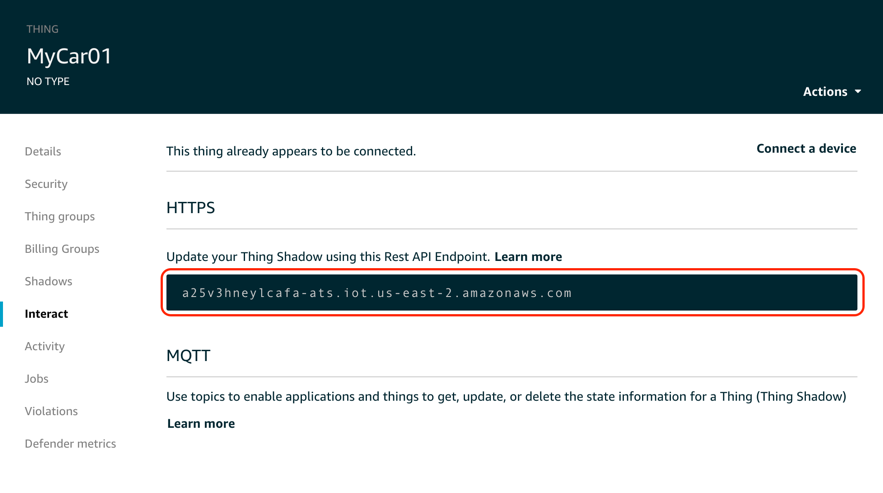Select Thing groups in sidebar
Viewport: 883px width, 493px height.
tap(60, 217)
